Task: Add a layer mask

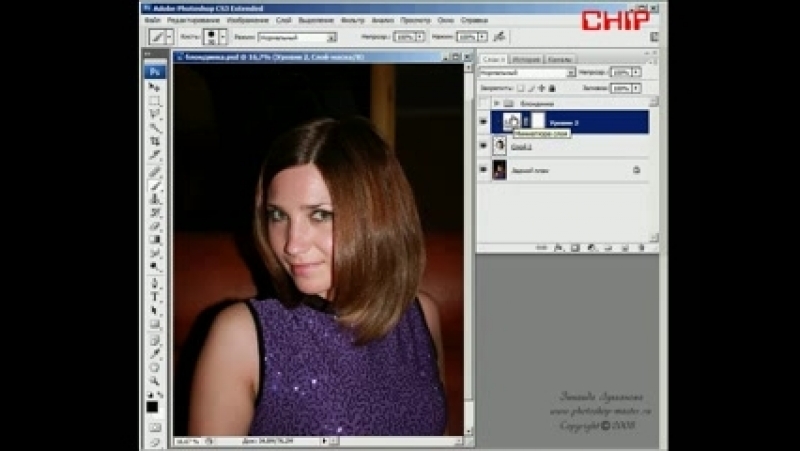Action: [x=575, y=248]
